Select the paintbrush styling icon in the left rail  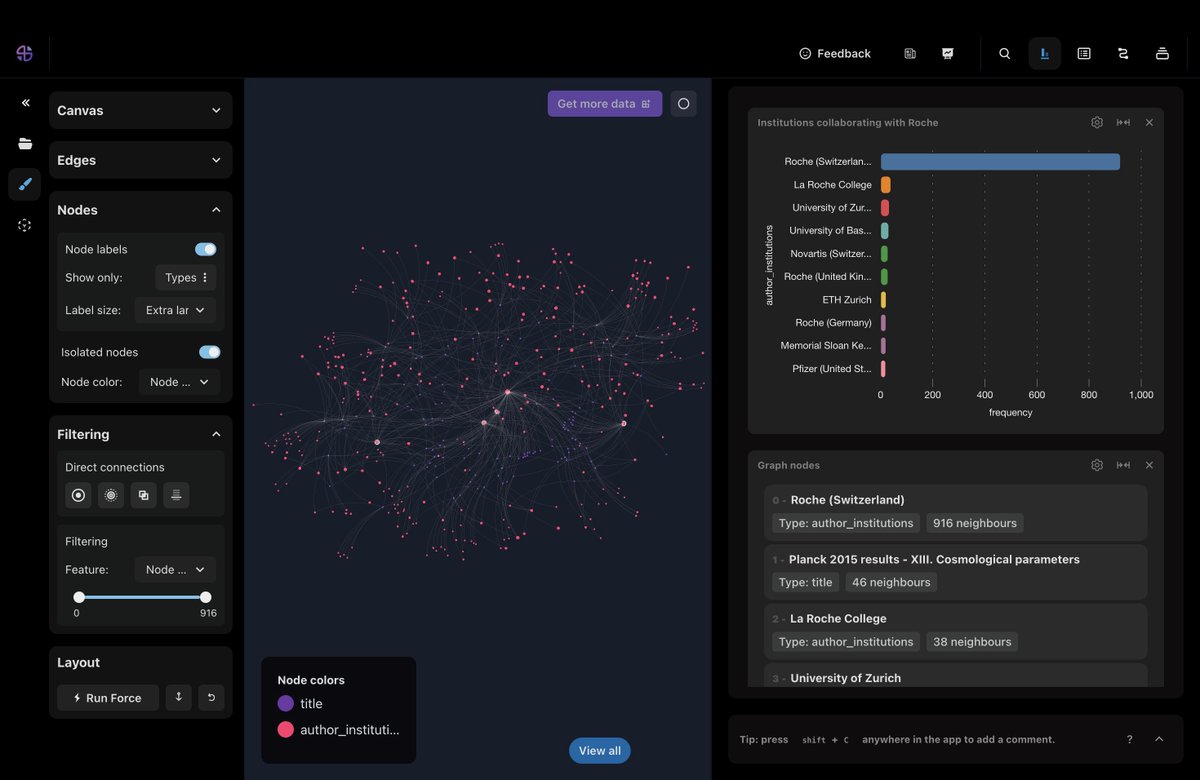tap(25, 184)
